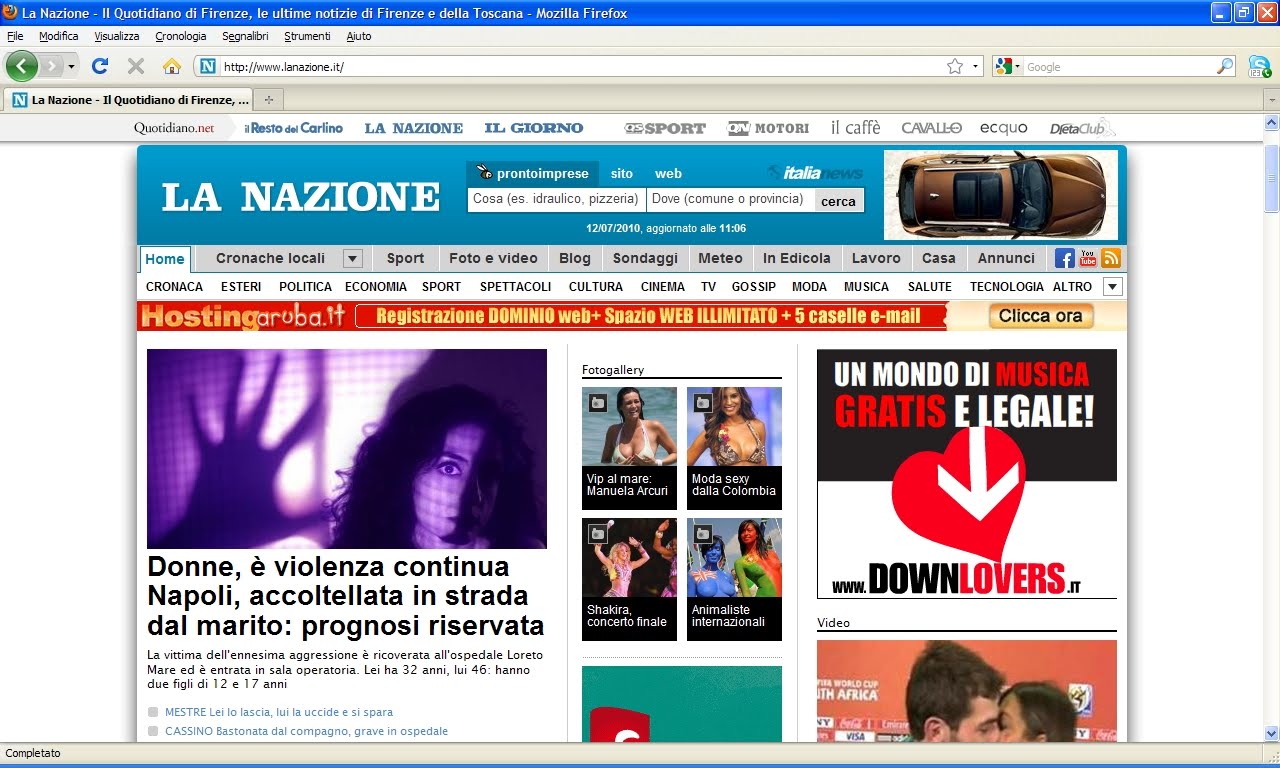Screen dimensions: 1280x768
Task: Click the vertical scrollbar down arrow
Action: 1271,733
